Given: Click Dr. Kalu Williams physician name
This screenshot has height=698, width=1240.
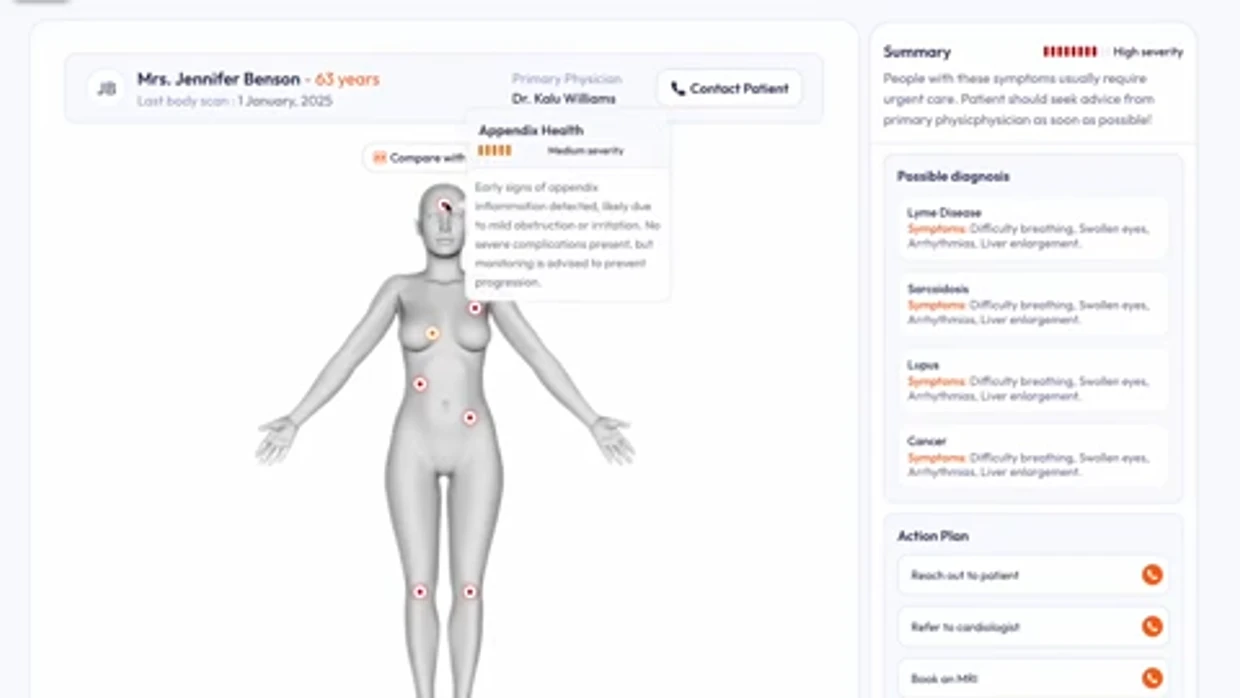Looking at the screenshot, I should pyautogui.click(x=564, y=99).
